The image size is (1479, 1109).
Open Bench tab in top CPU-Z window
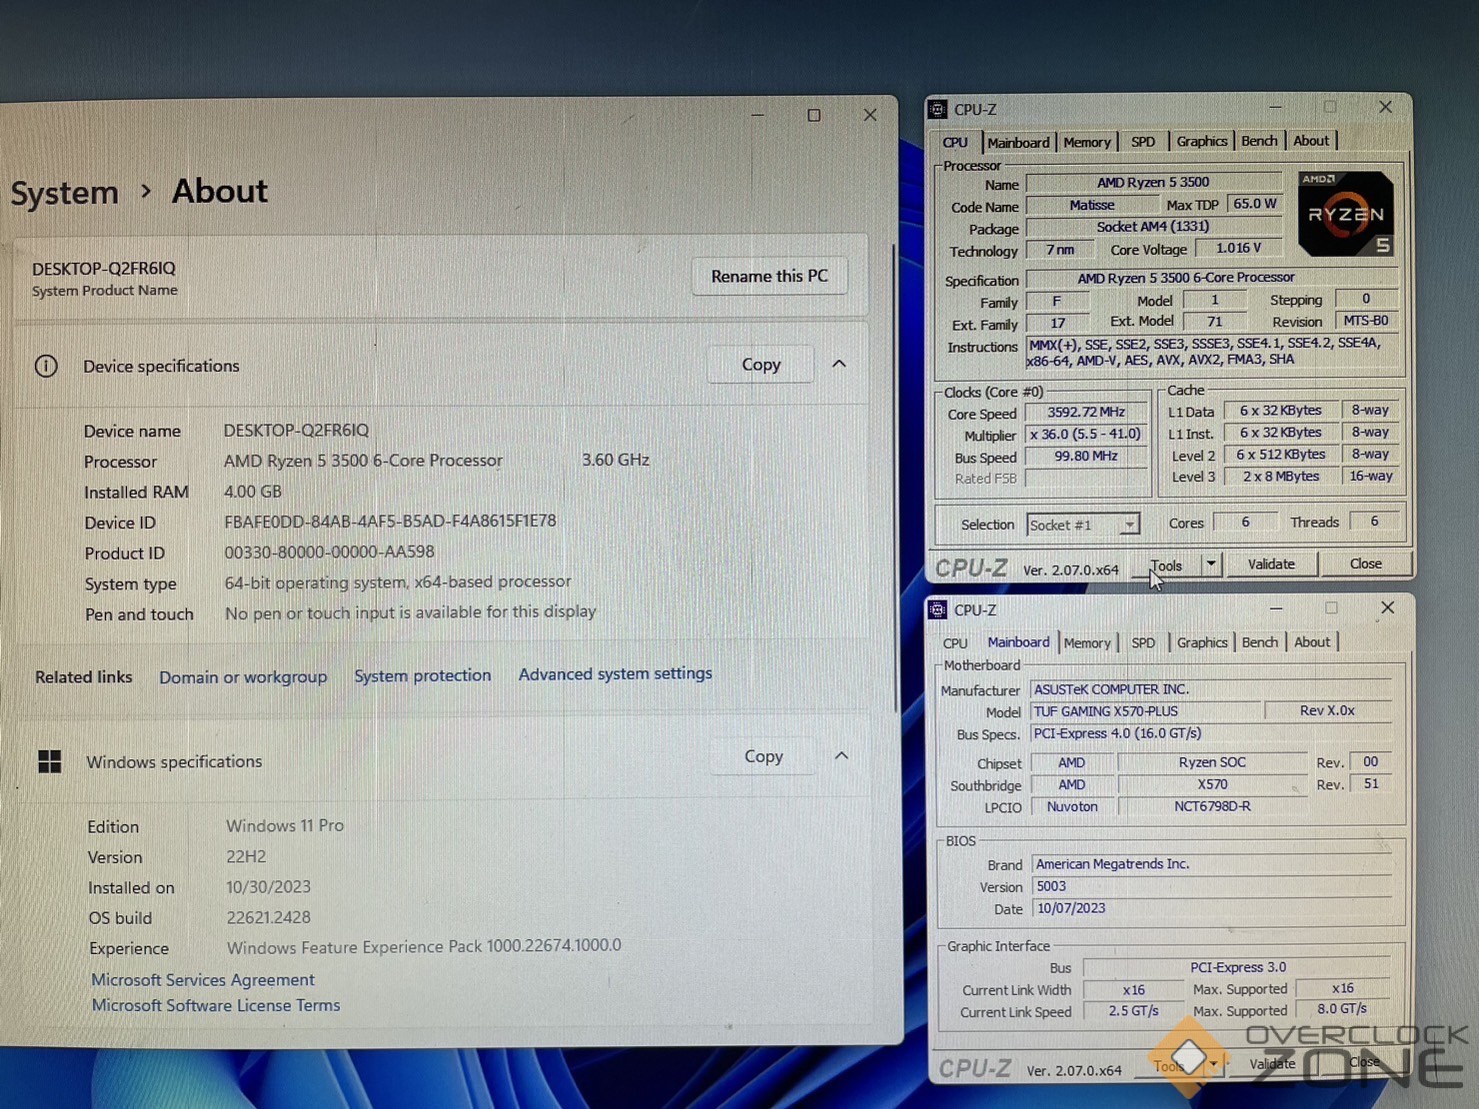1259,141
